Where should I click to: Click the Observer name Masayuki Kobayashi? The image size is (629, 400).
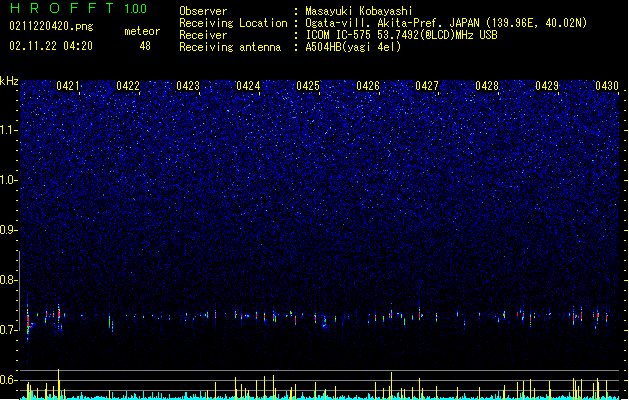tap(359, 11)
